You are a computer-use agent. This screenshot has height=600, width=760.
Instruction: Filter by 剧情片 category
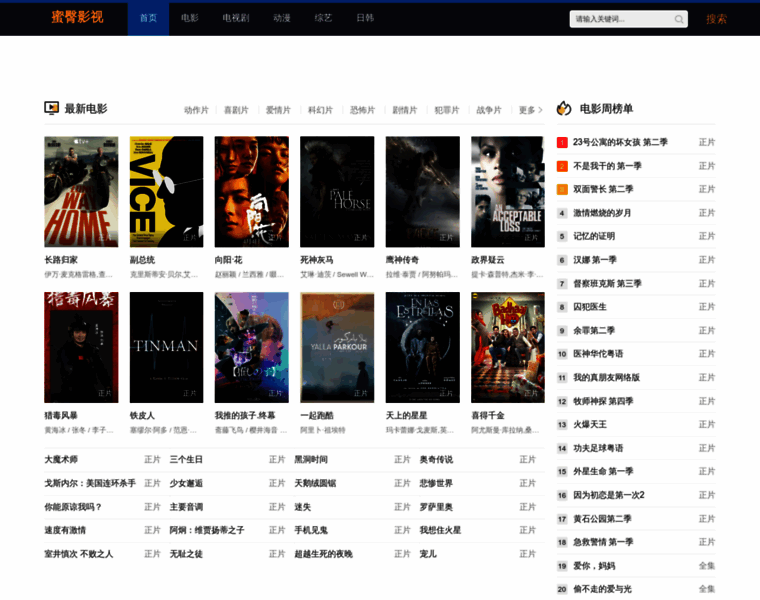click(405, 110)
